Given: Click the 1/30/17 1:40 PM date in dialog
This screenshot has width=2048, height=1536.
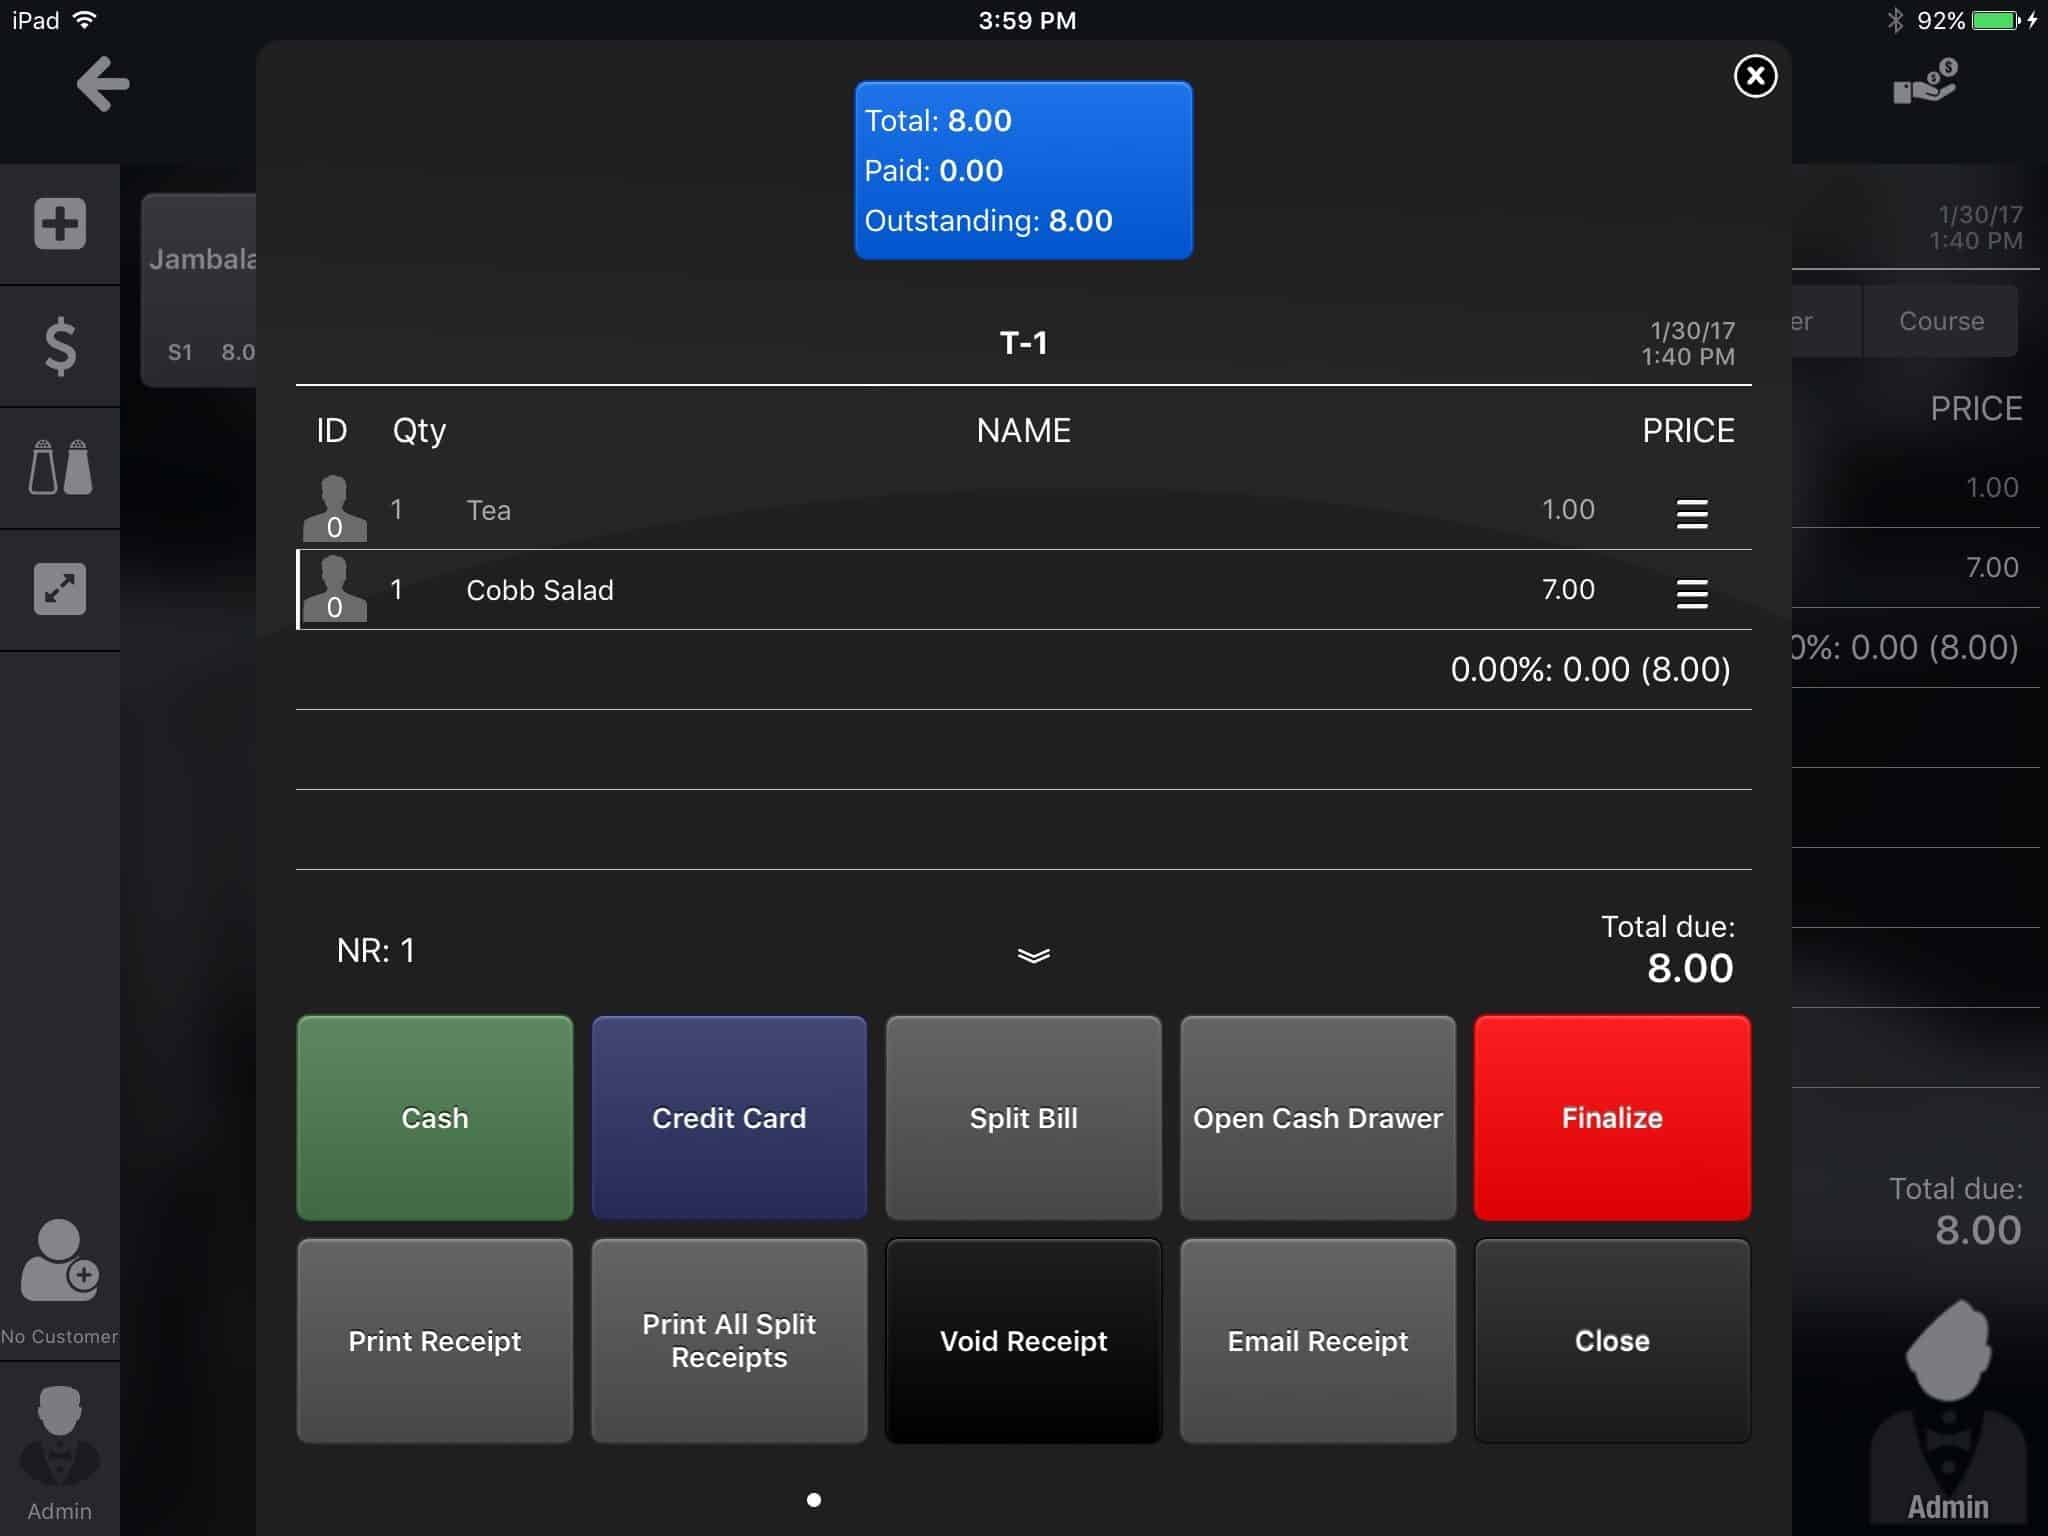Looking at the screenshot, I should click(1690, 343).
